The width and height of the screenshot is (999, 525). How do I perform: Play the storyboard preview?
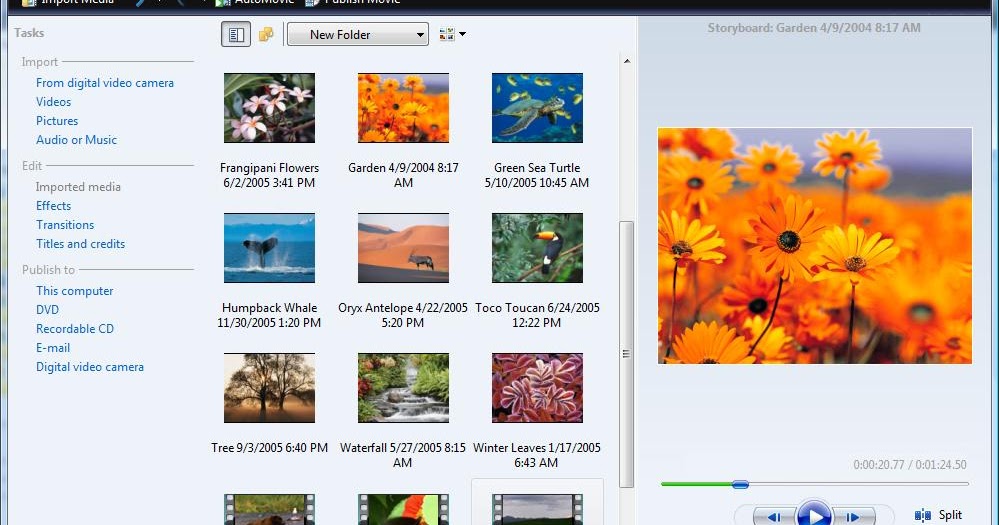(x=814, y=514)
